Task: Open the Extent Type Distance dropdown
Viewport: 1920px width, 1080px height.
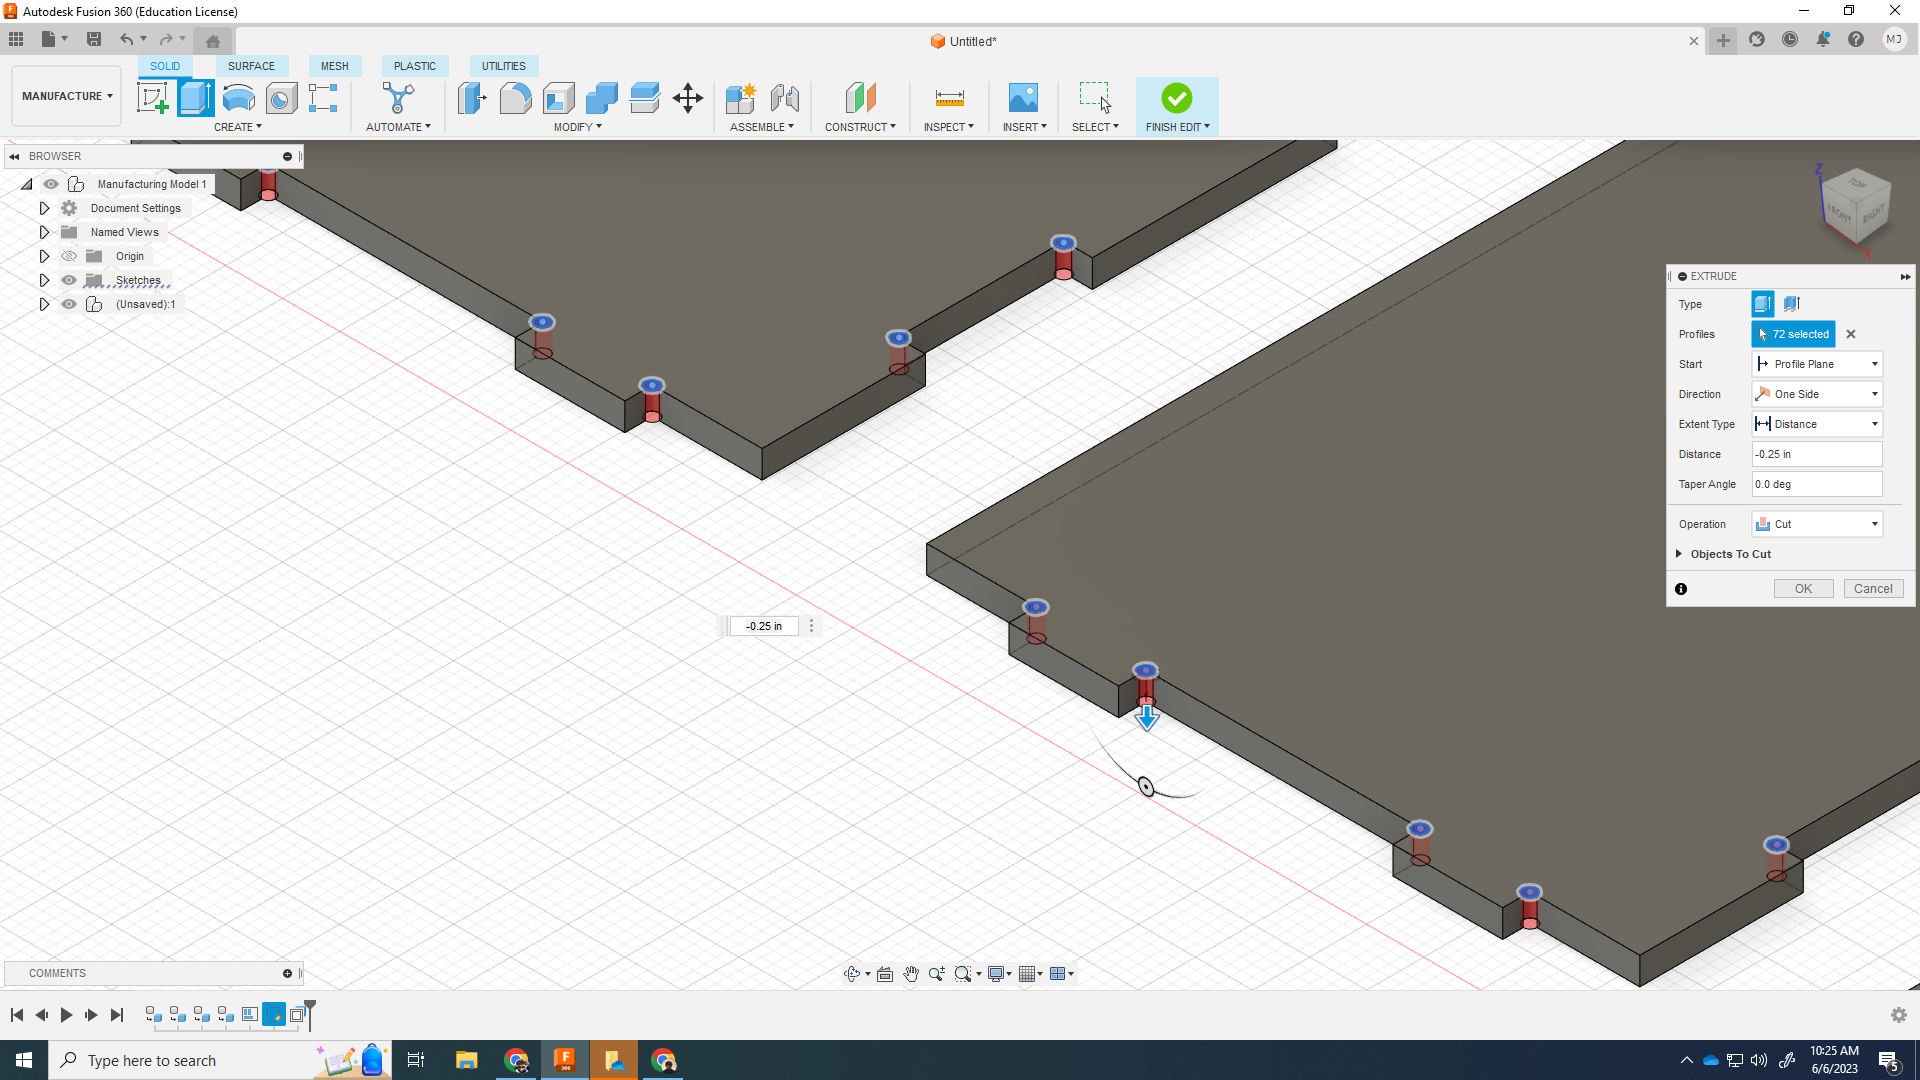Action: pyautogui.click(x=1817, y=424)
